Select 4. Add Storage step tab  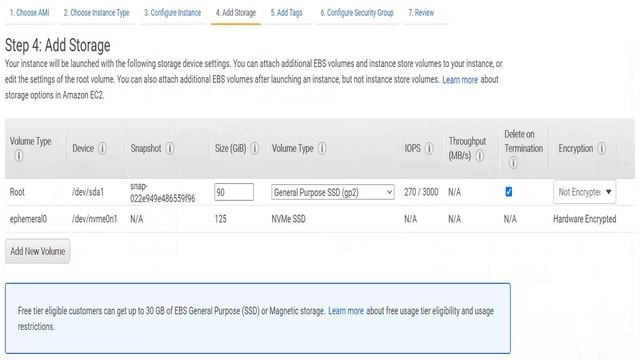(236, 13)
